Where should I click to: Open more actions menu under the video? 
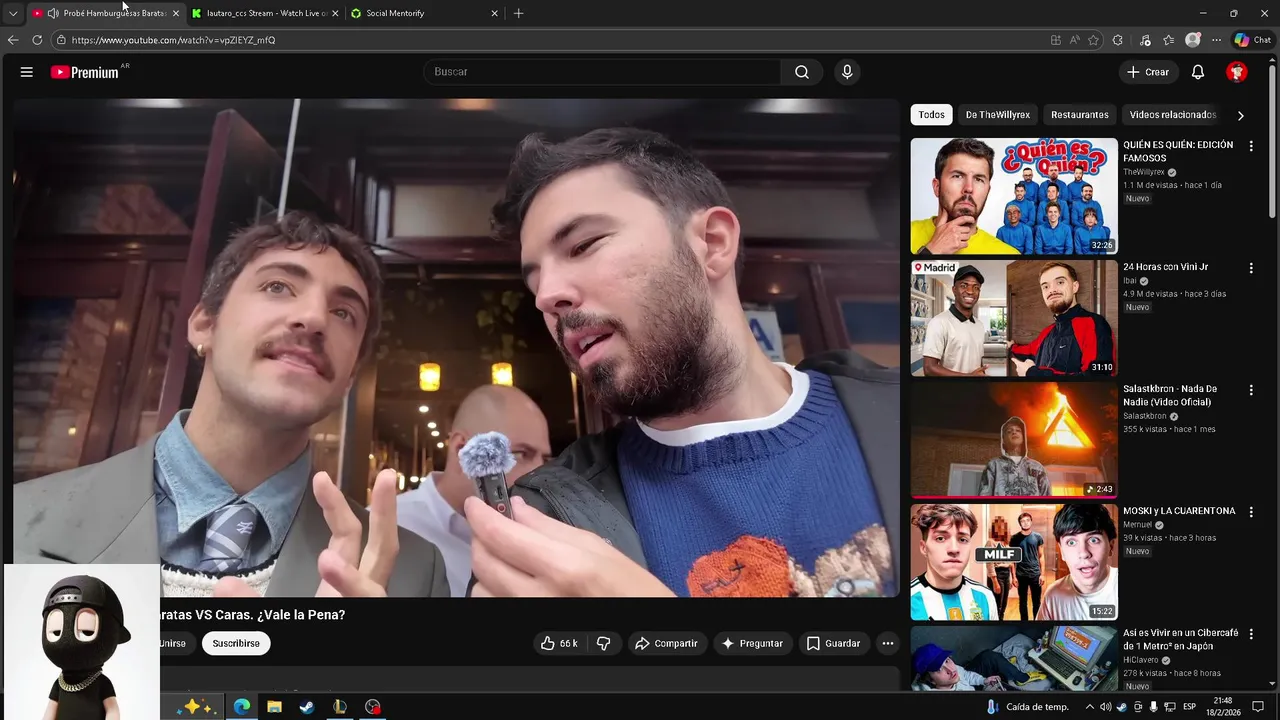(x=887, y=643)
